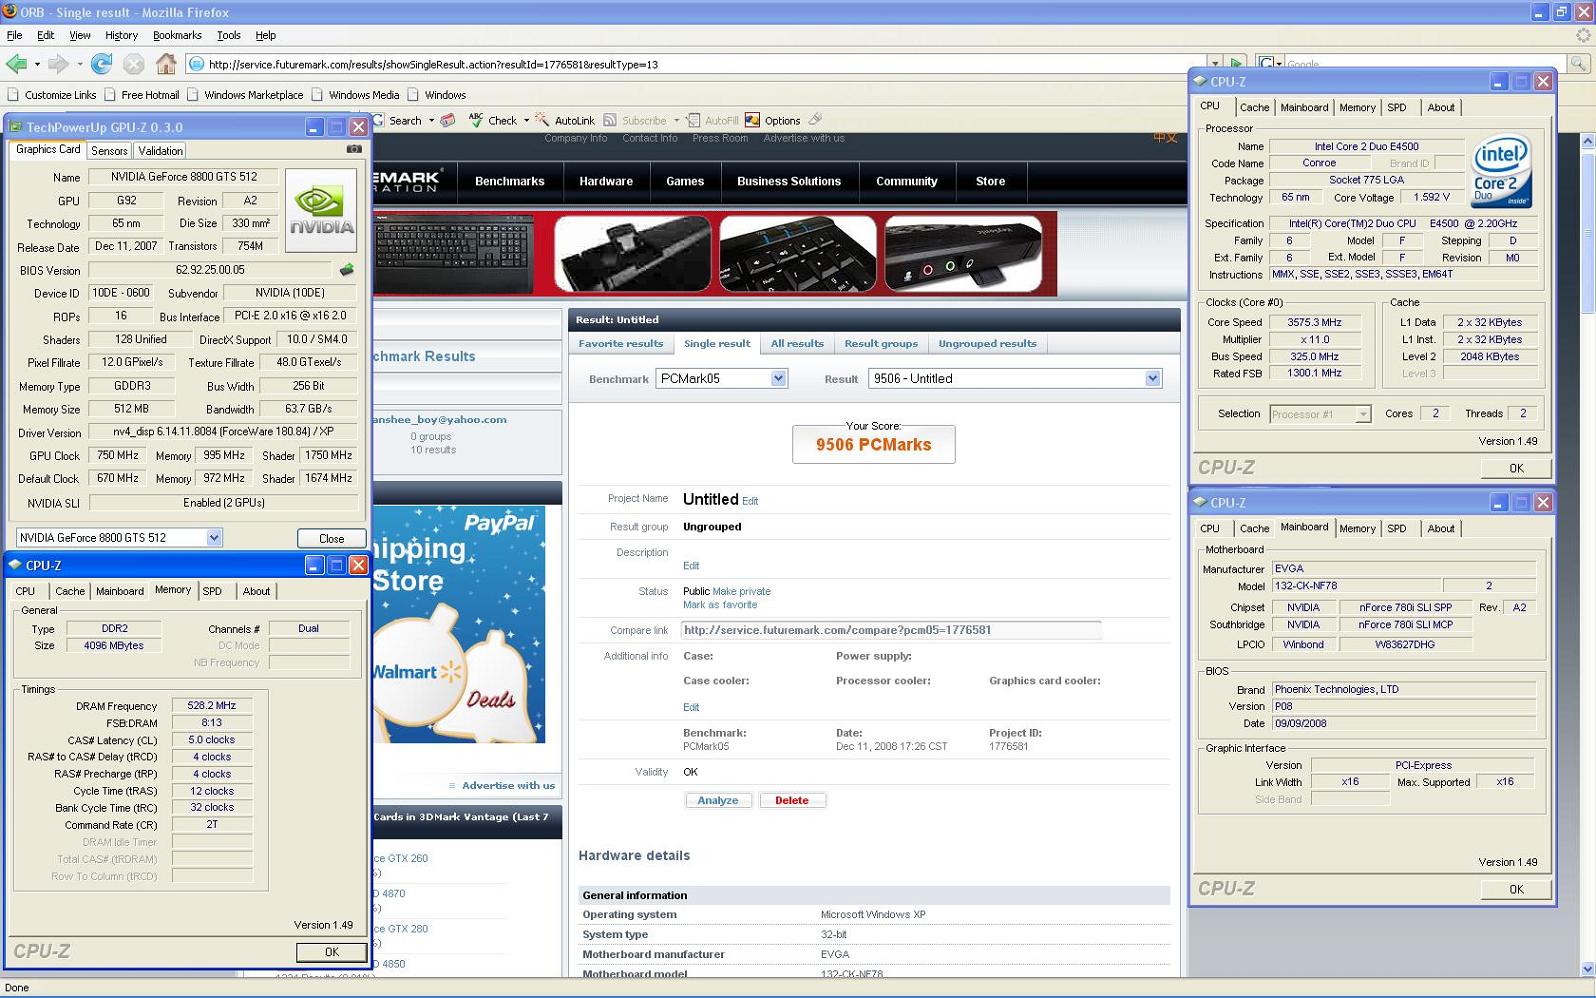Click the Go arrow beside address bar

[1237, 64]
